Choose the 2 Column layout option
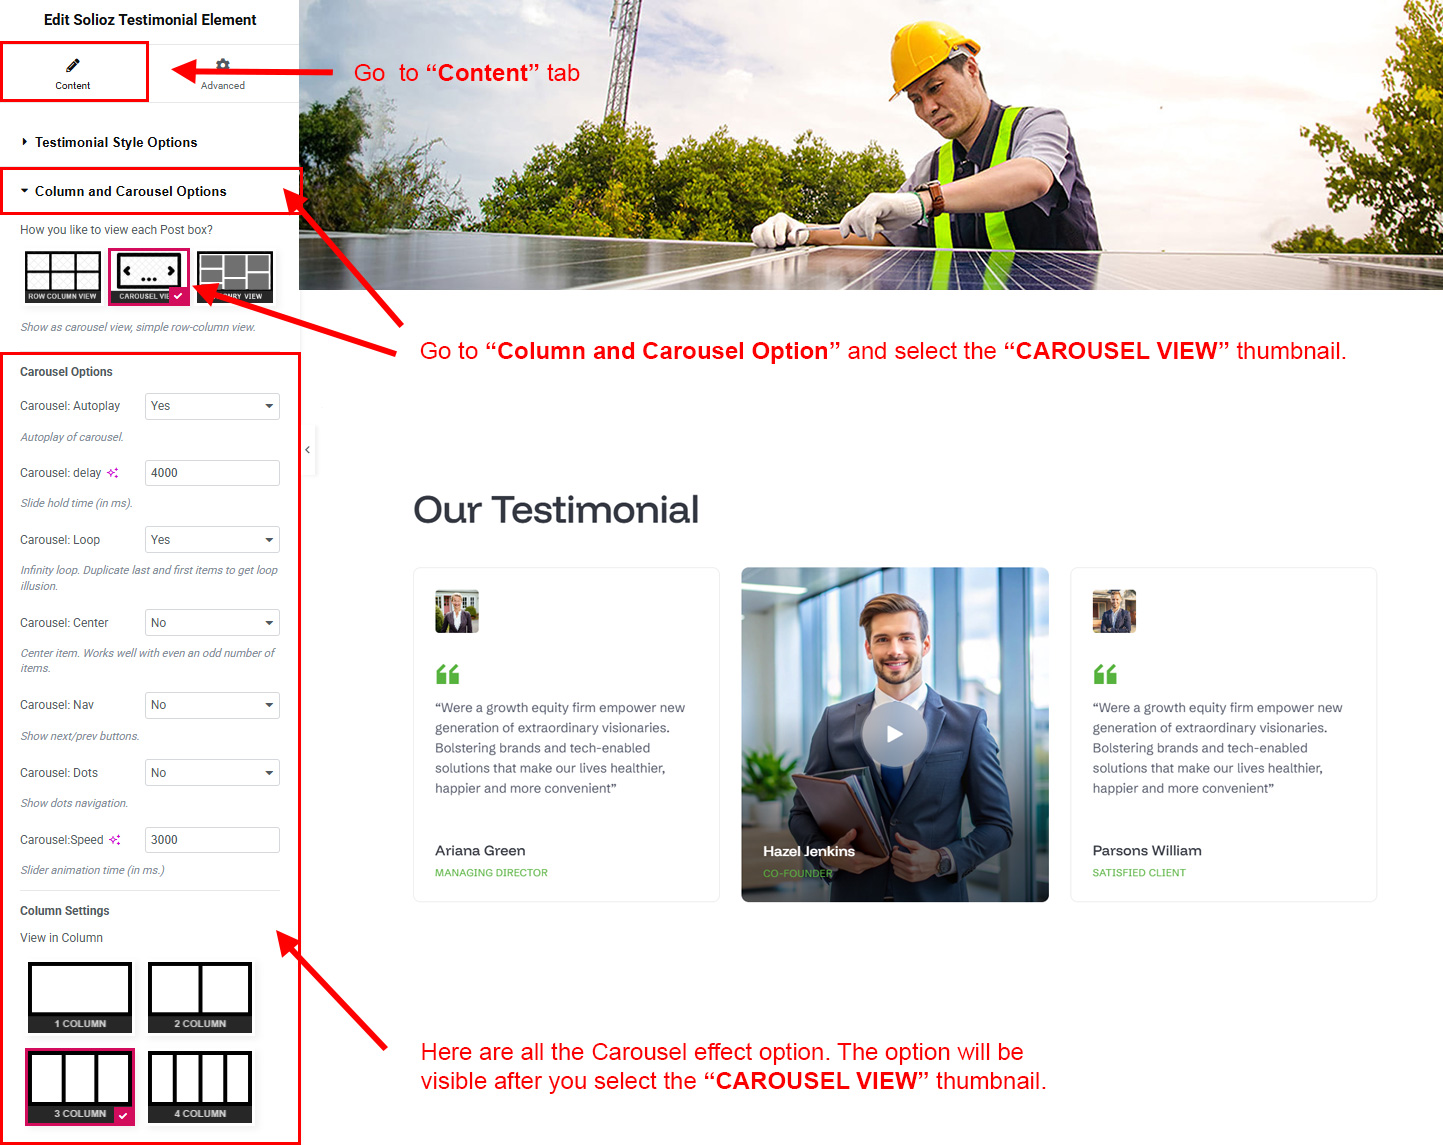 coord(200,997)
